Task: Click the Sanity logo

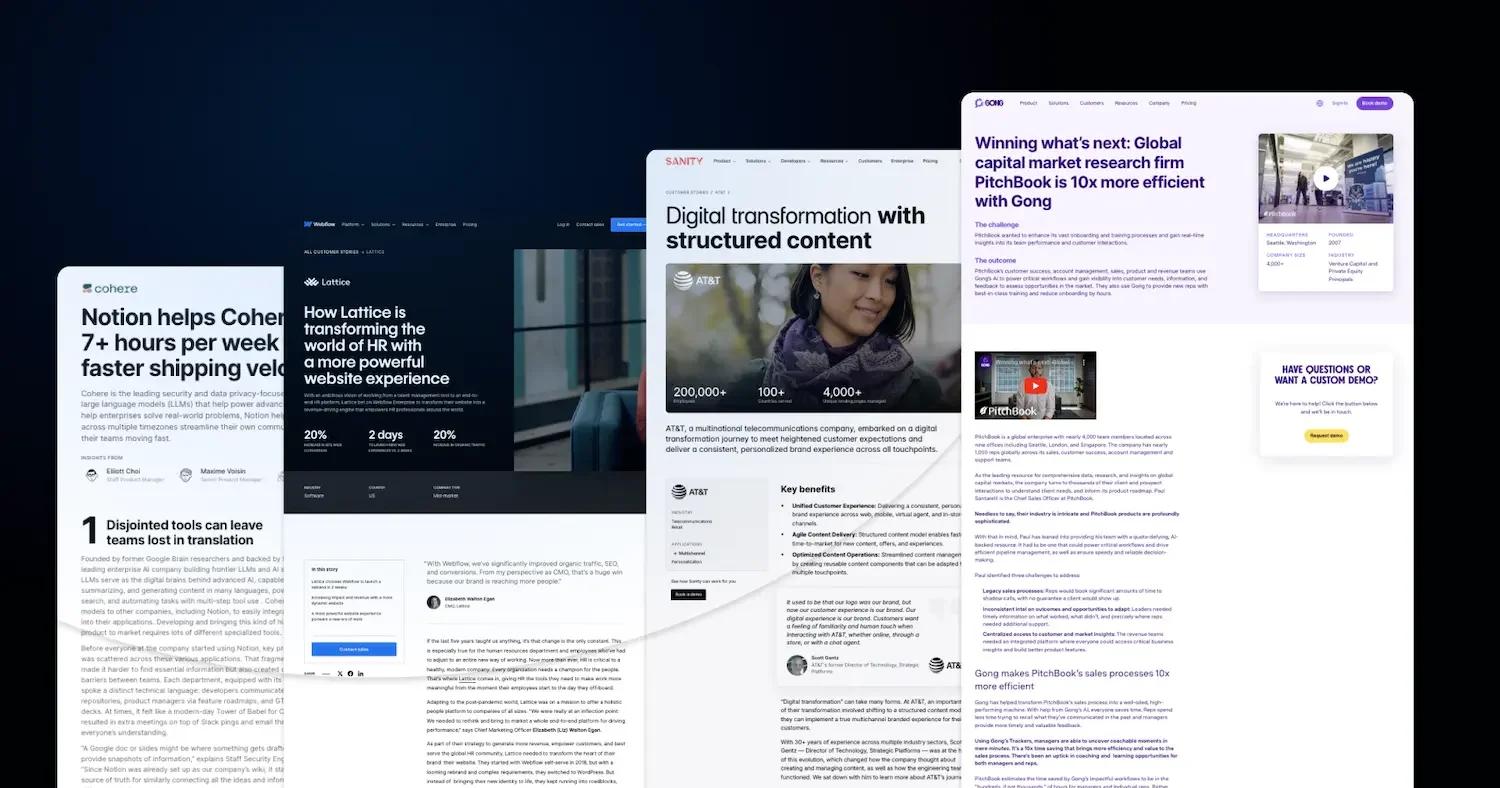Action: coord(683,160)
